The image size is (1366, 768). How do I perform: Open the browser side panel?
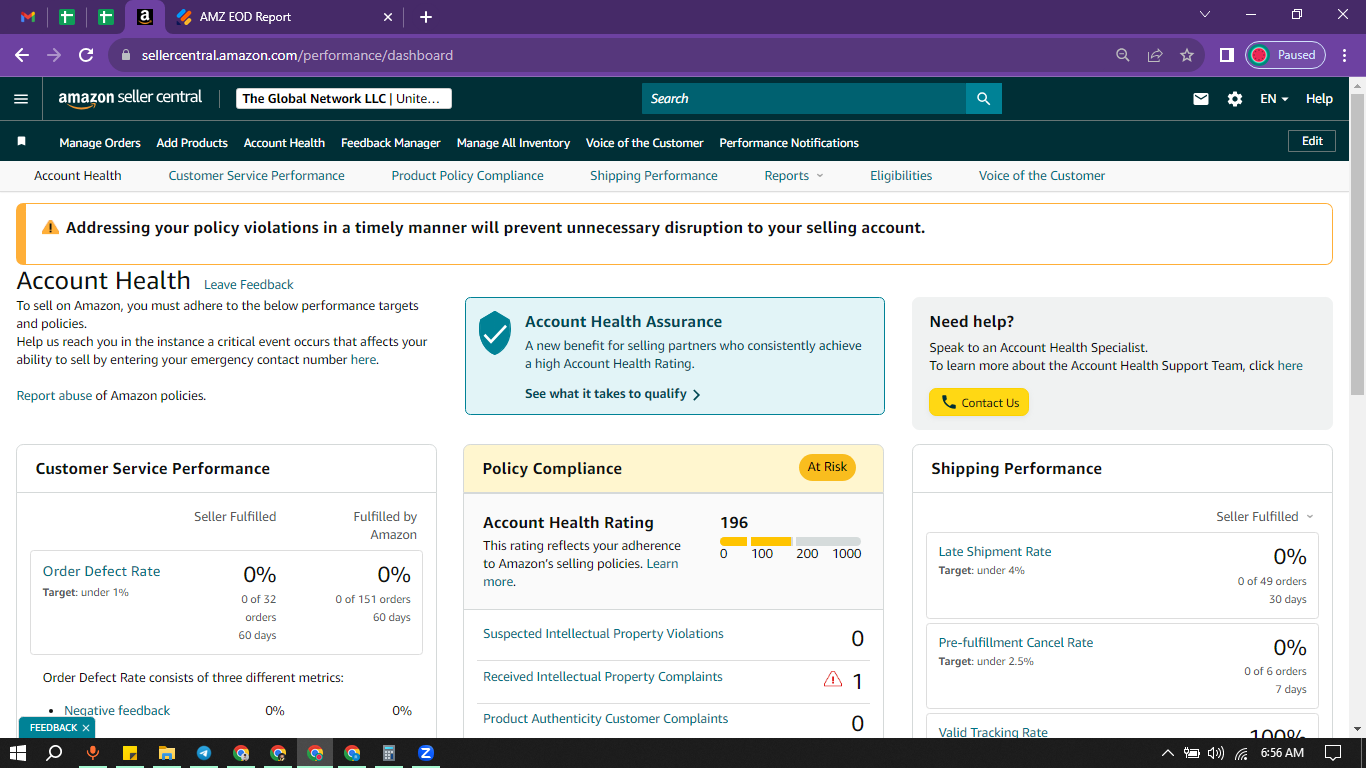pyautogui.click(x=1226, y=55)
